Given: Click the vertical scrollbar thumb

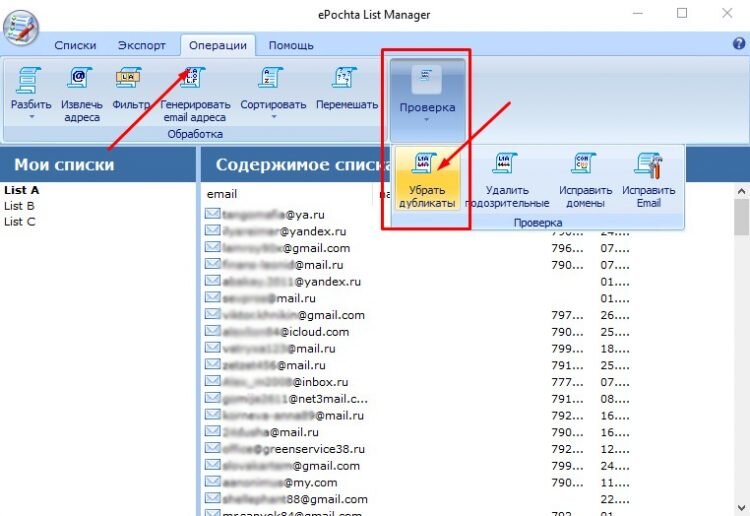Looking at the screenshot, I should pyautogui.click(x=741, y=217).
